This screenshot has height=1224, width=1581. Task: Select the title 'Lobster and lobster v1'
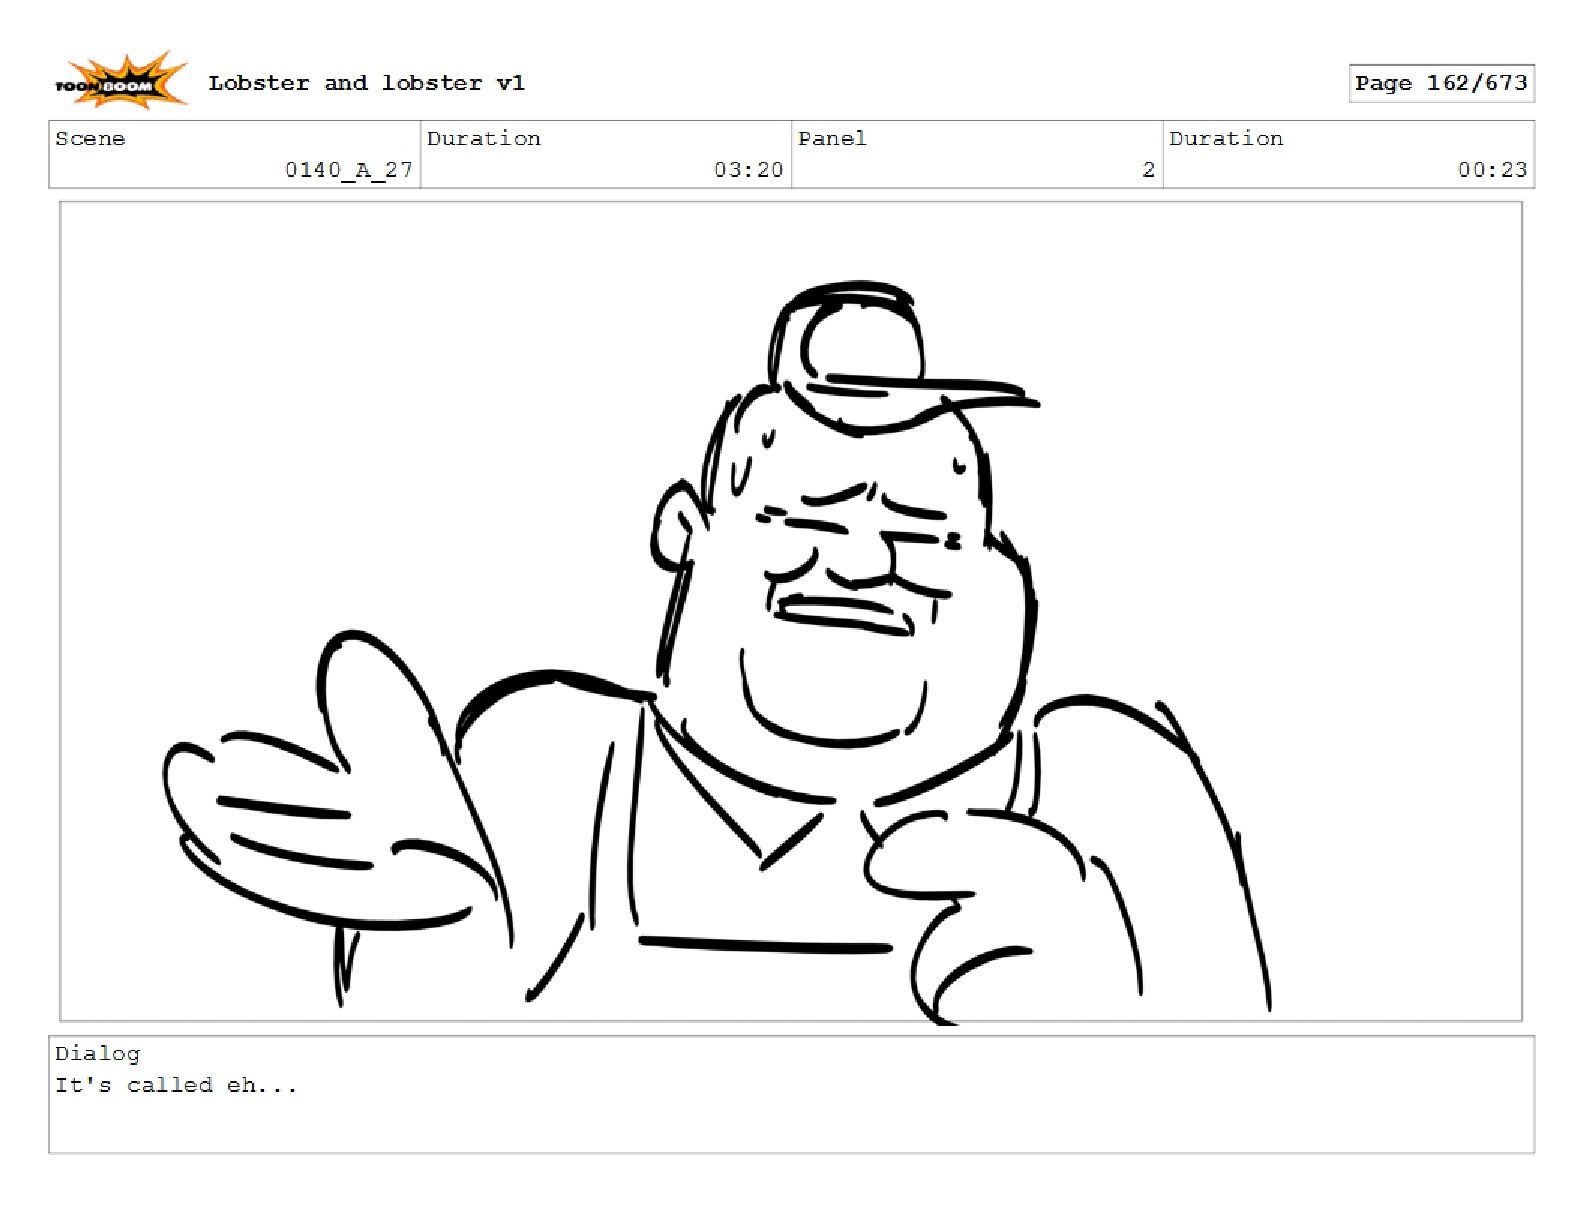pyautogui.click(x=366, y=83)
